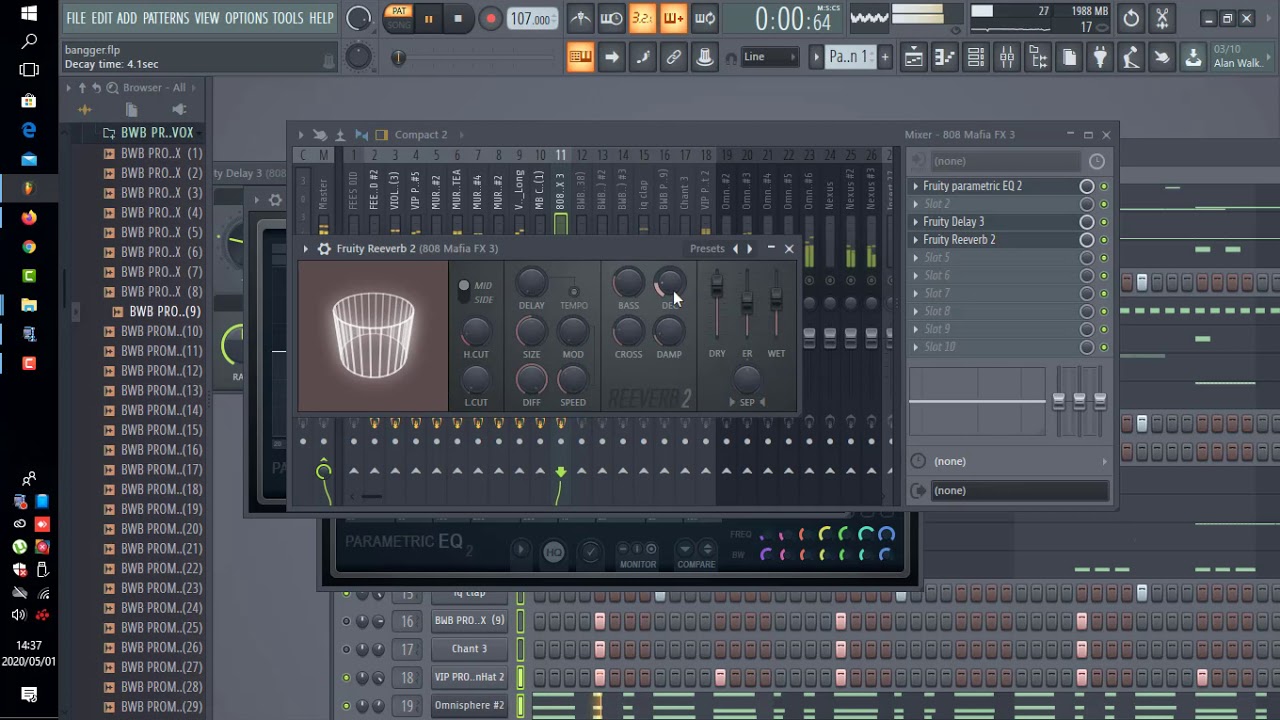1280x720 pixels.
Task: Toggle the PAT/SONG mode switch
Action: 398,18
